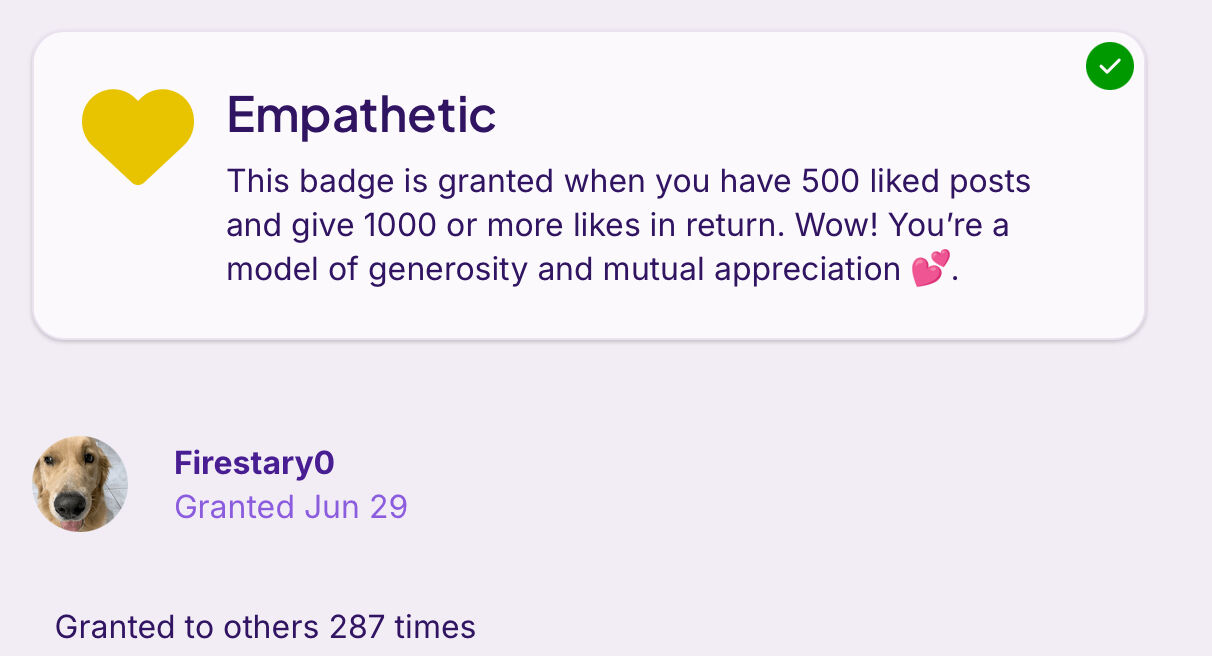Click the Granted Jun 29 date
The width and height of the screenshot is (1212, 656).
(x=291, y=507)
